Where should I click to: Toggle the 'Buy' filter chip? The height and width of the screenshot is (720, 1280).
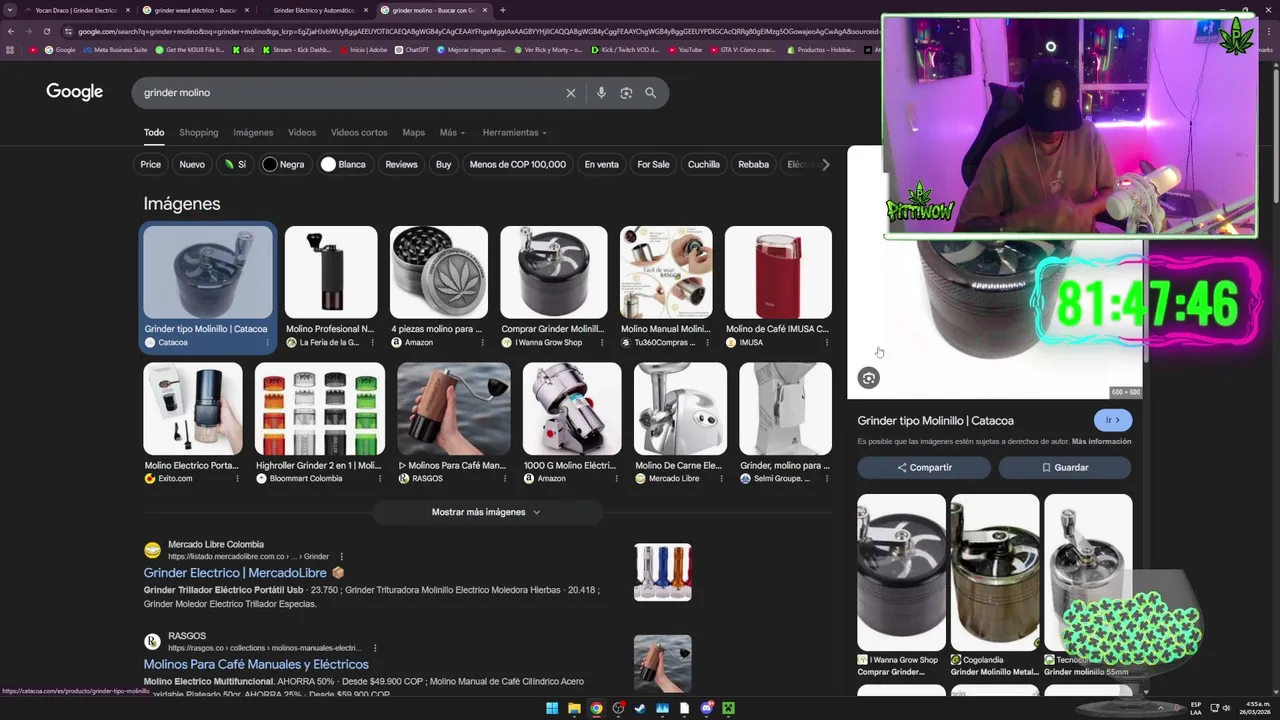444,165
